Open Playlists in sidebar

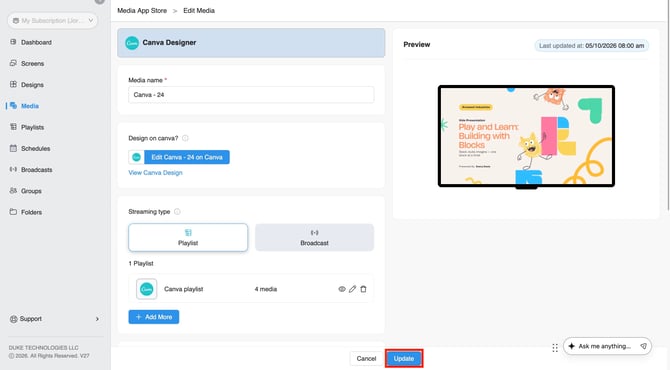coord(32,127)
